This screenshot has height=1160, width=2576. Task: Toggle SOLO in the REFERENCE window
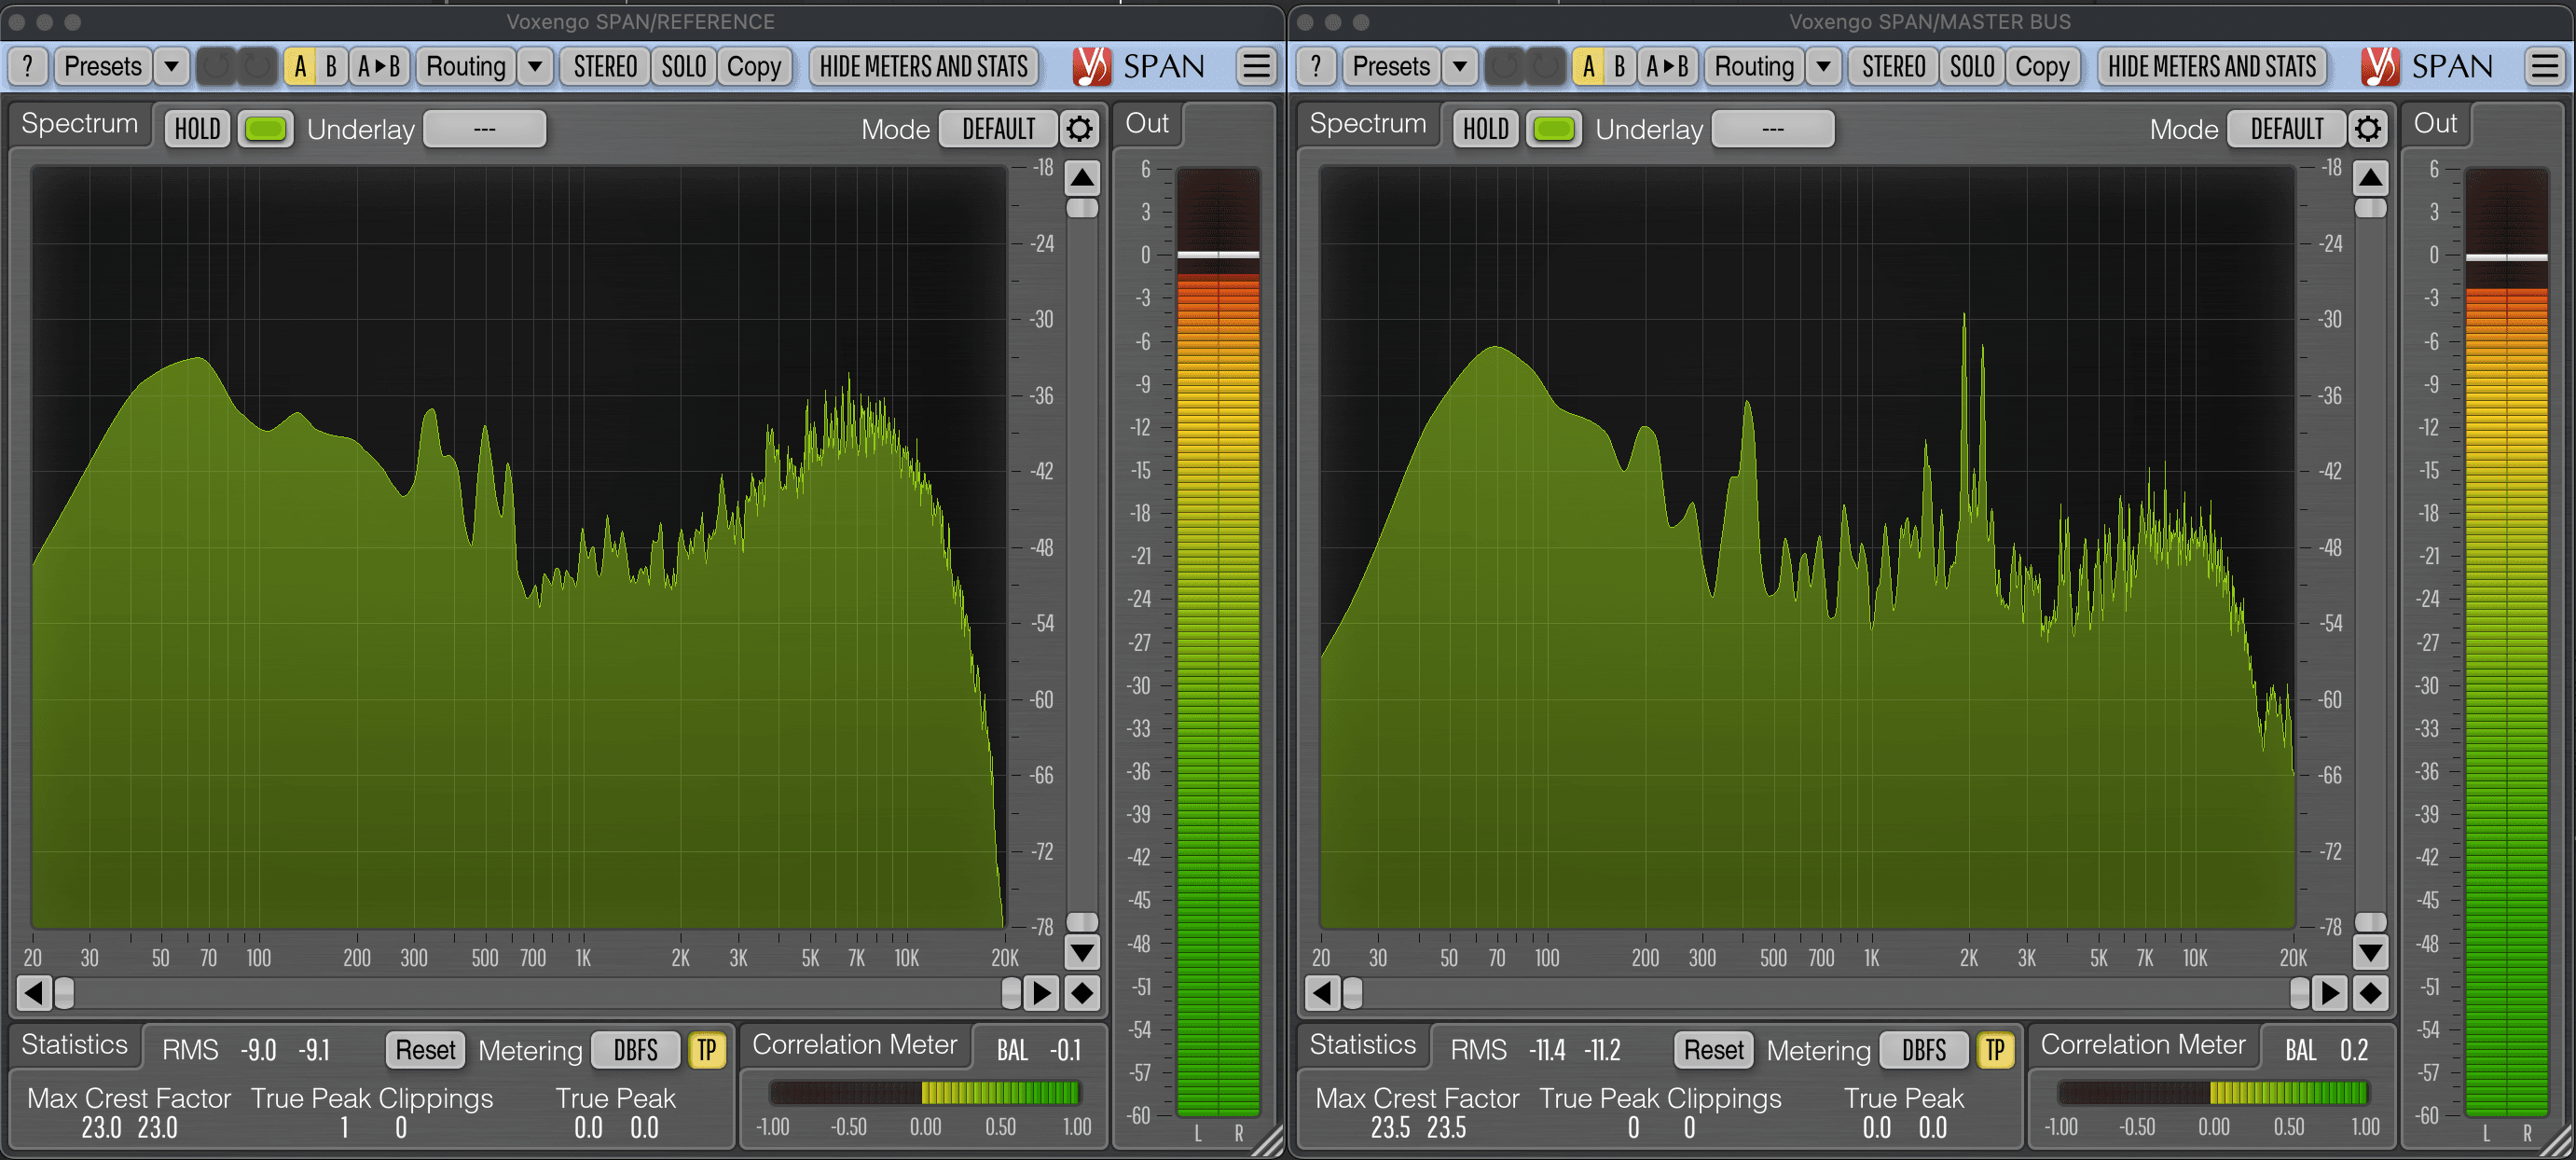(x=684, y=67)
